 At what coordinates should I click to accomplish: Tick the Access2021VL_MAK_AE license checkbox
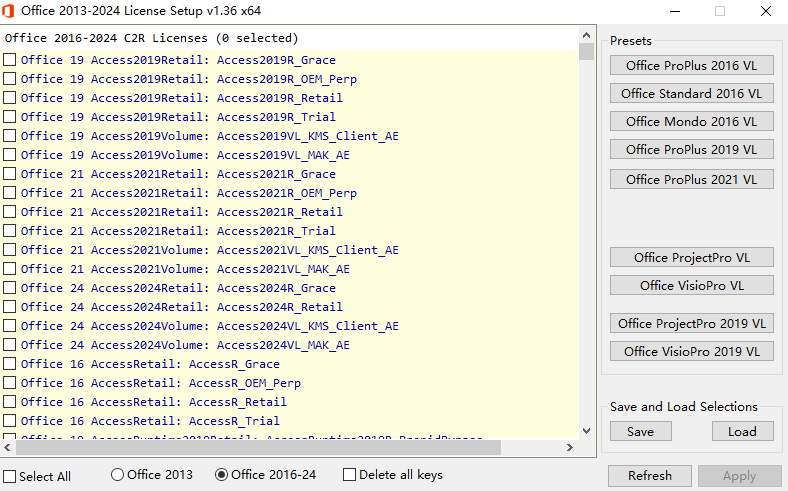tap(10, 269)
